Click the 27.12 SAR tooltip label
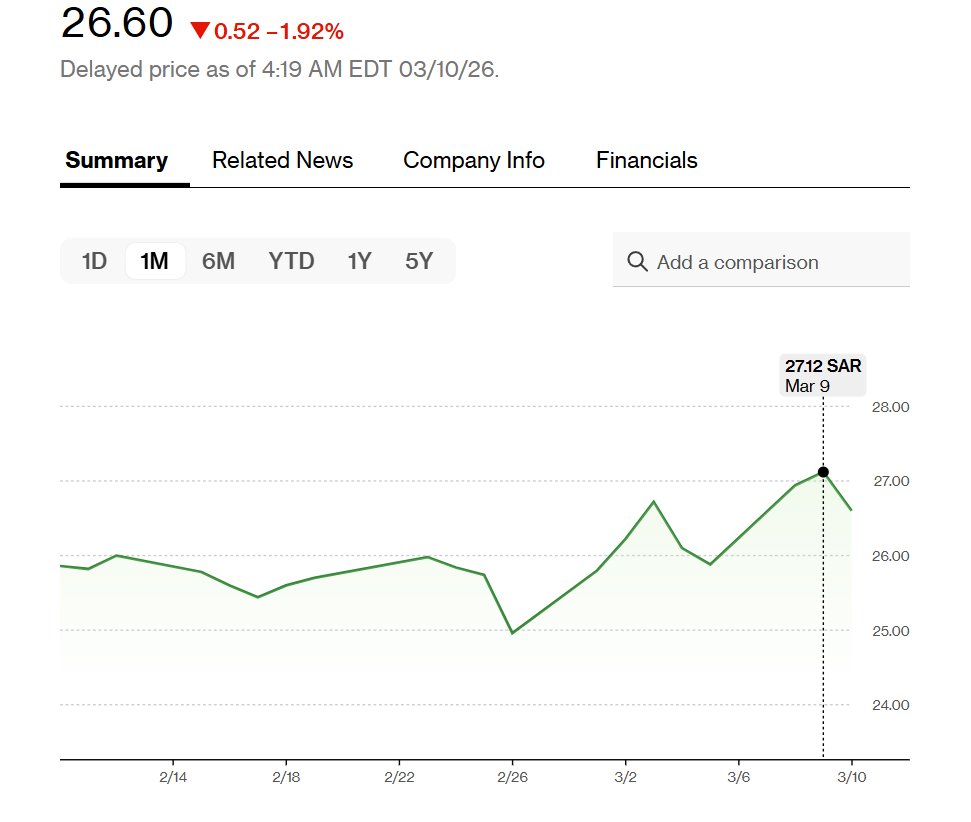 pos(823,367)
